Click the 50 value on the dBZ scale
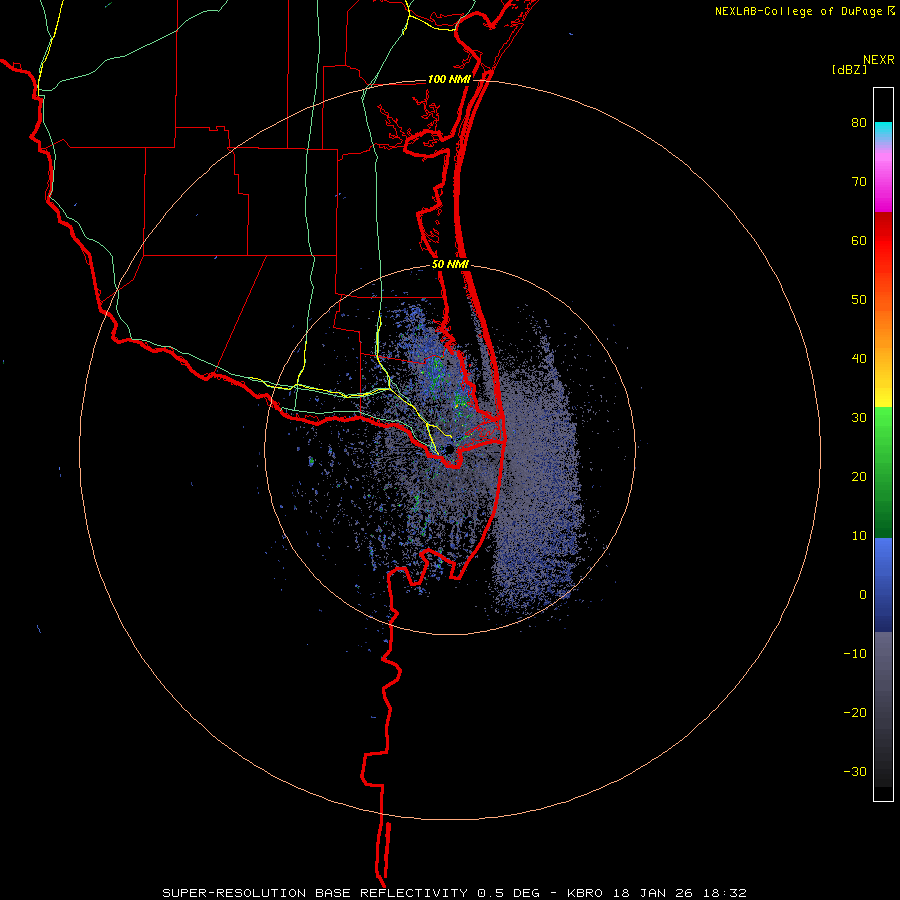Viewport: 900px width, 900px height. tap(859, 300)
